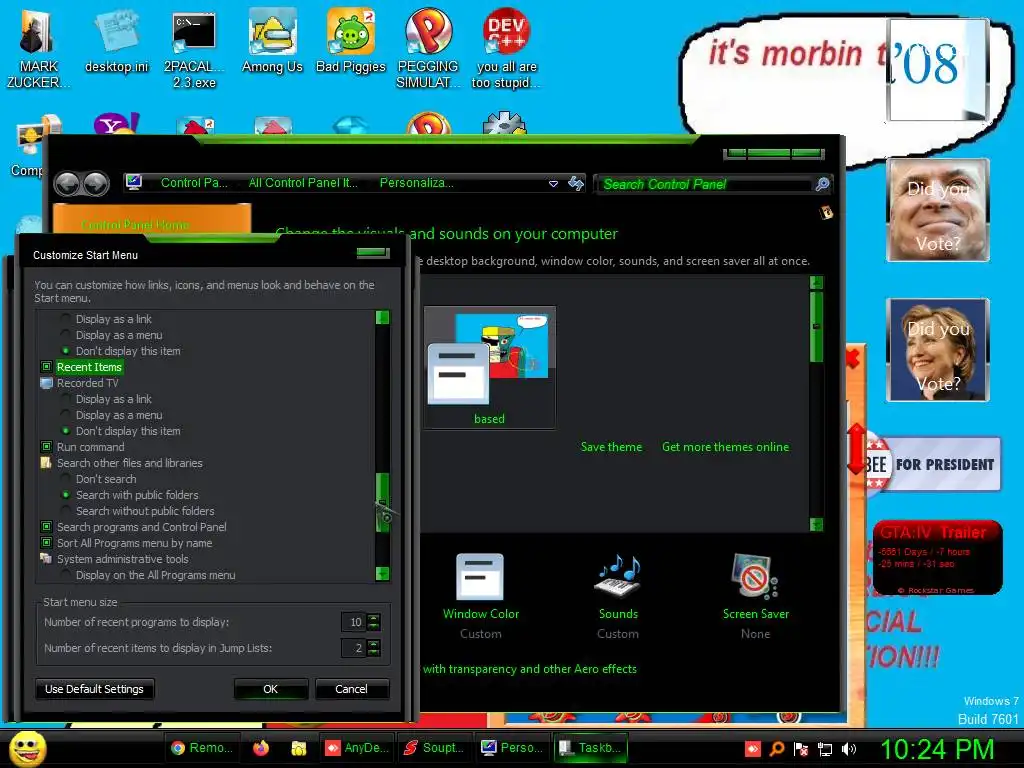This screenshot has height=768, width=1024.
Task: Click the volume speaker tray icon
Action: 849,749
